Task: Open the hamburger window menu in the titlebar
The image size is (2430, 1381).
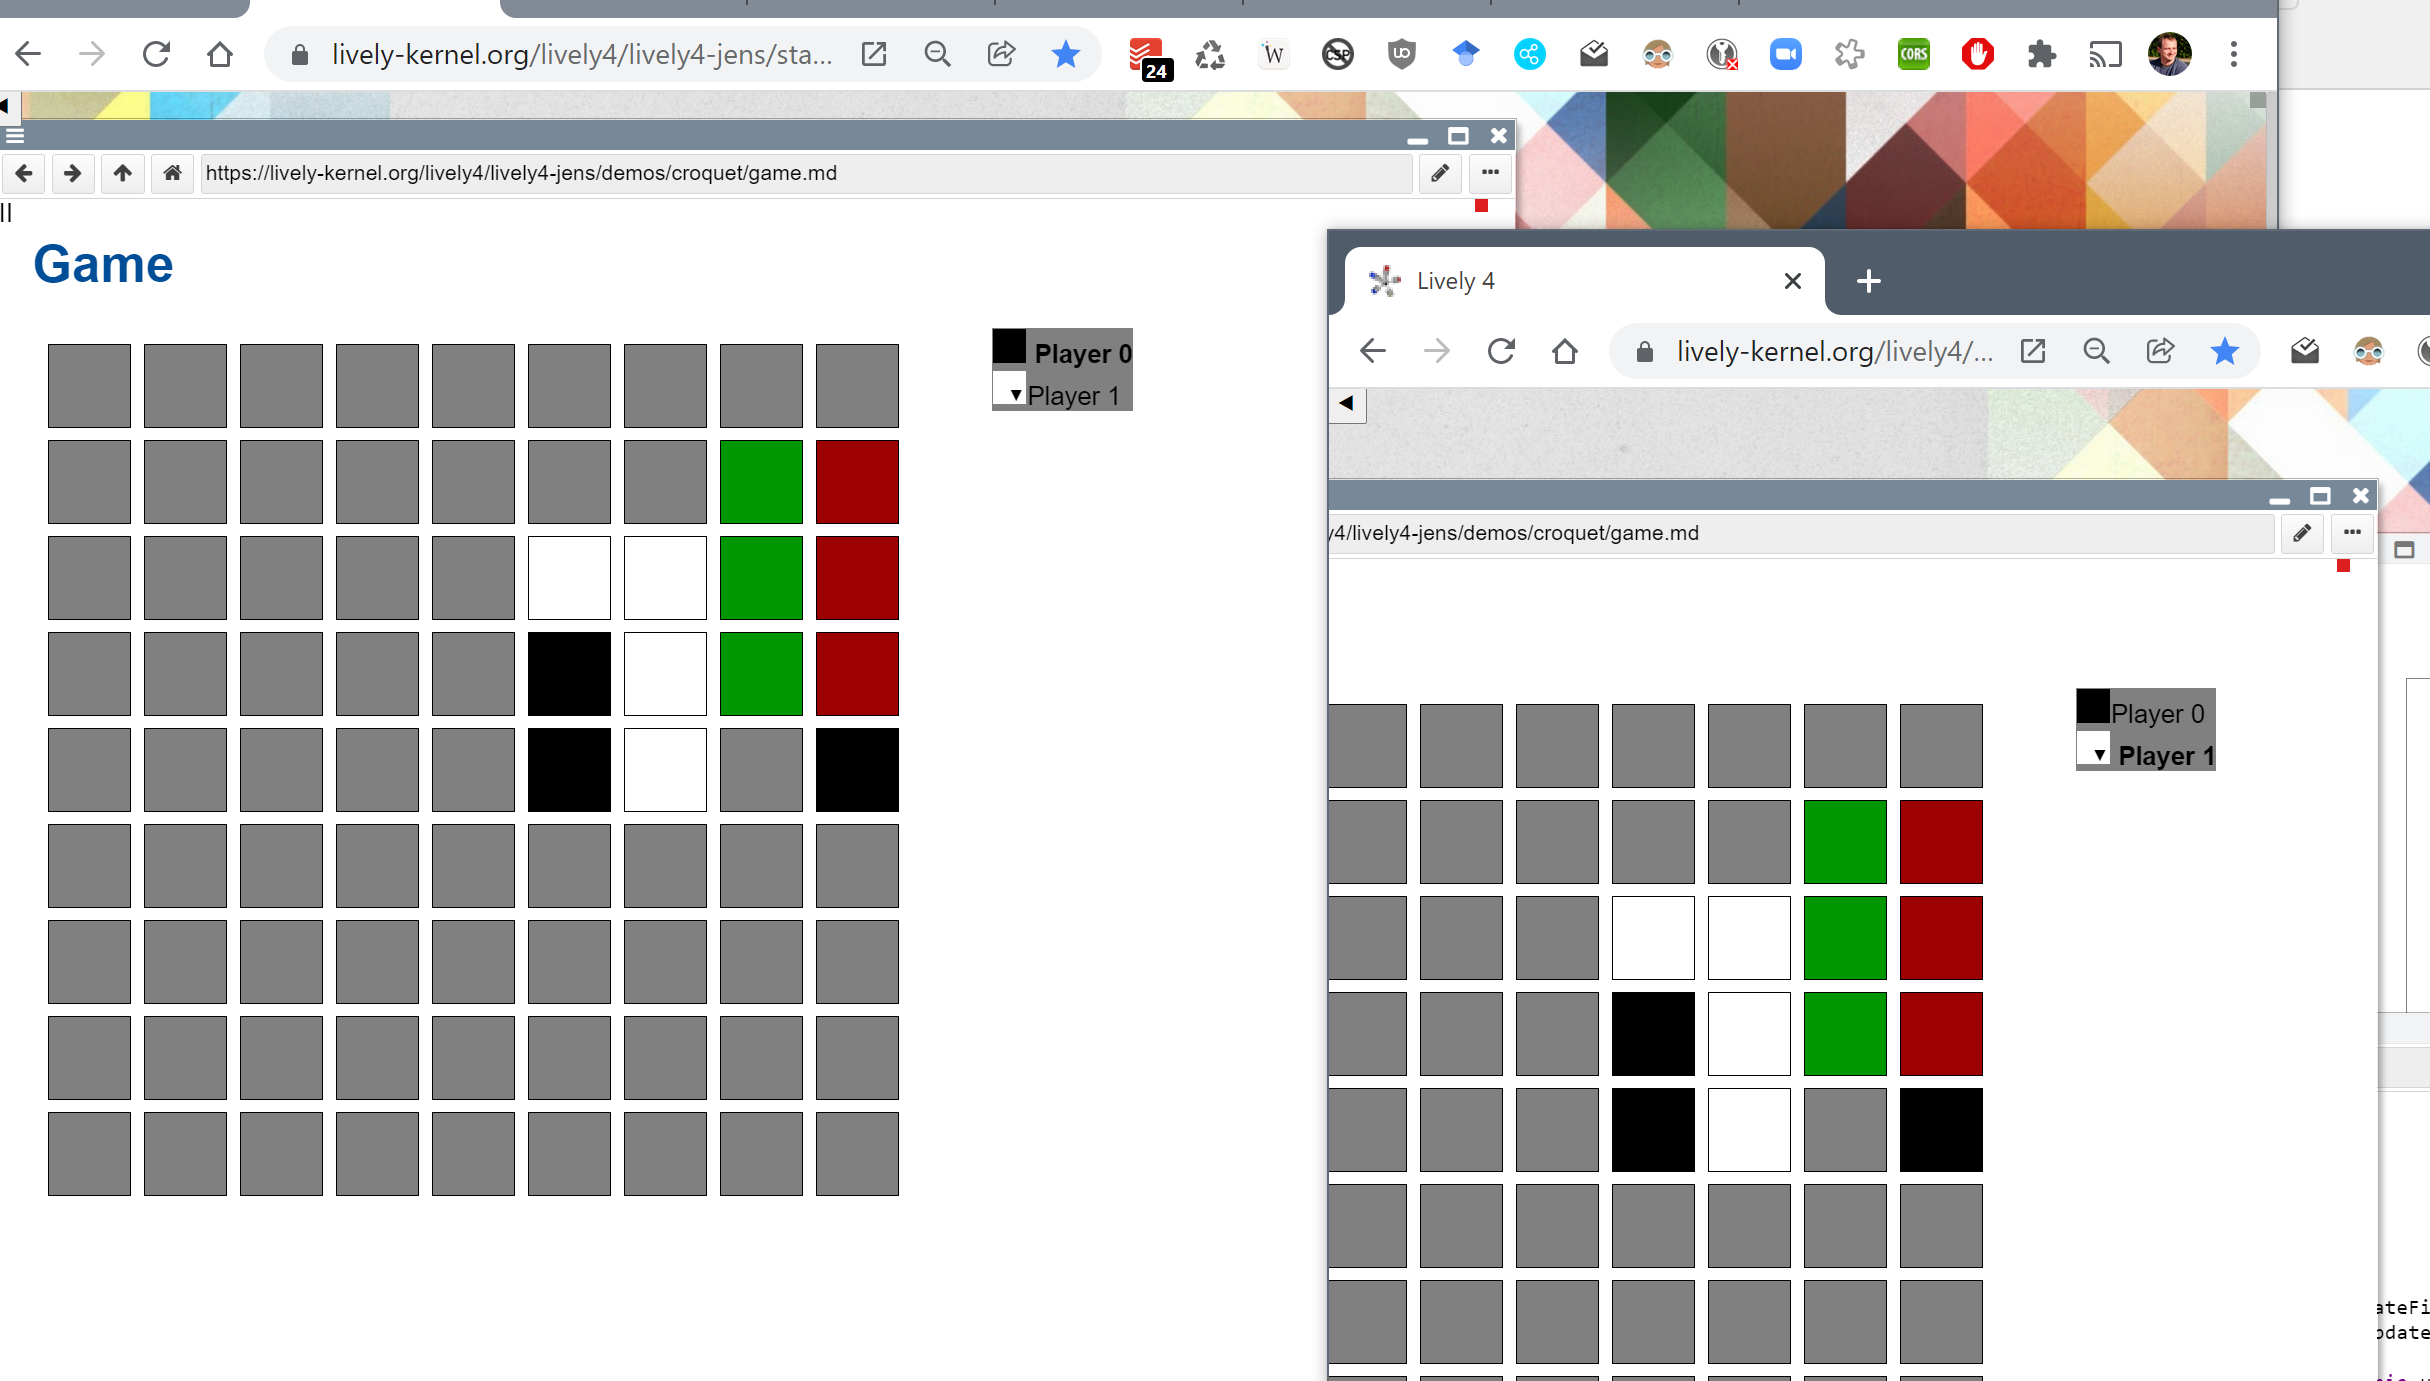Action: point(14,136)
